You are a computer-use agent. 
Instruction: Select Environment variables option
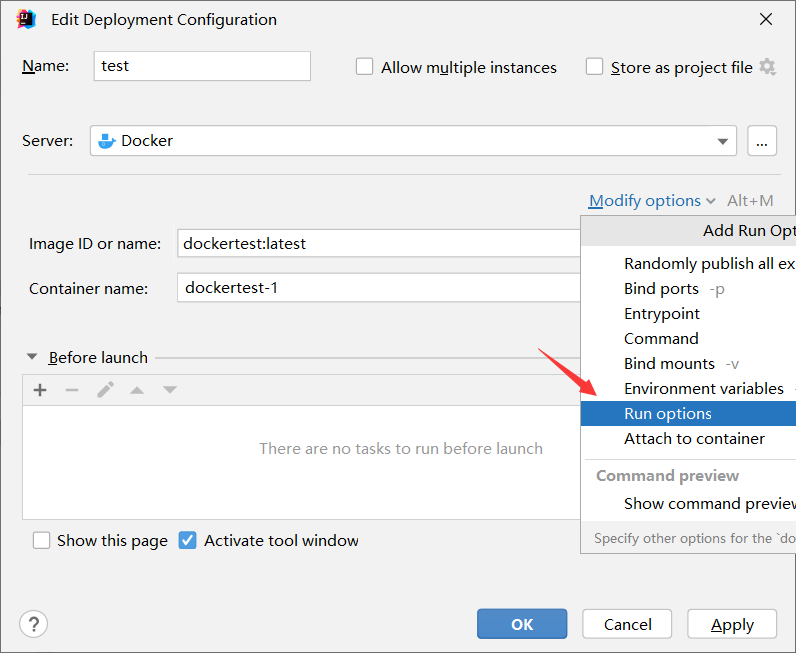click(688, 388)
